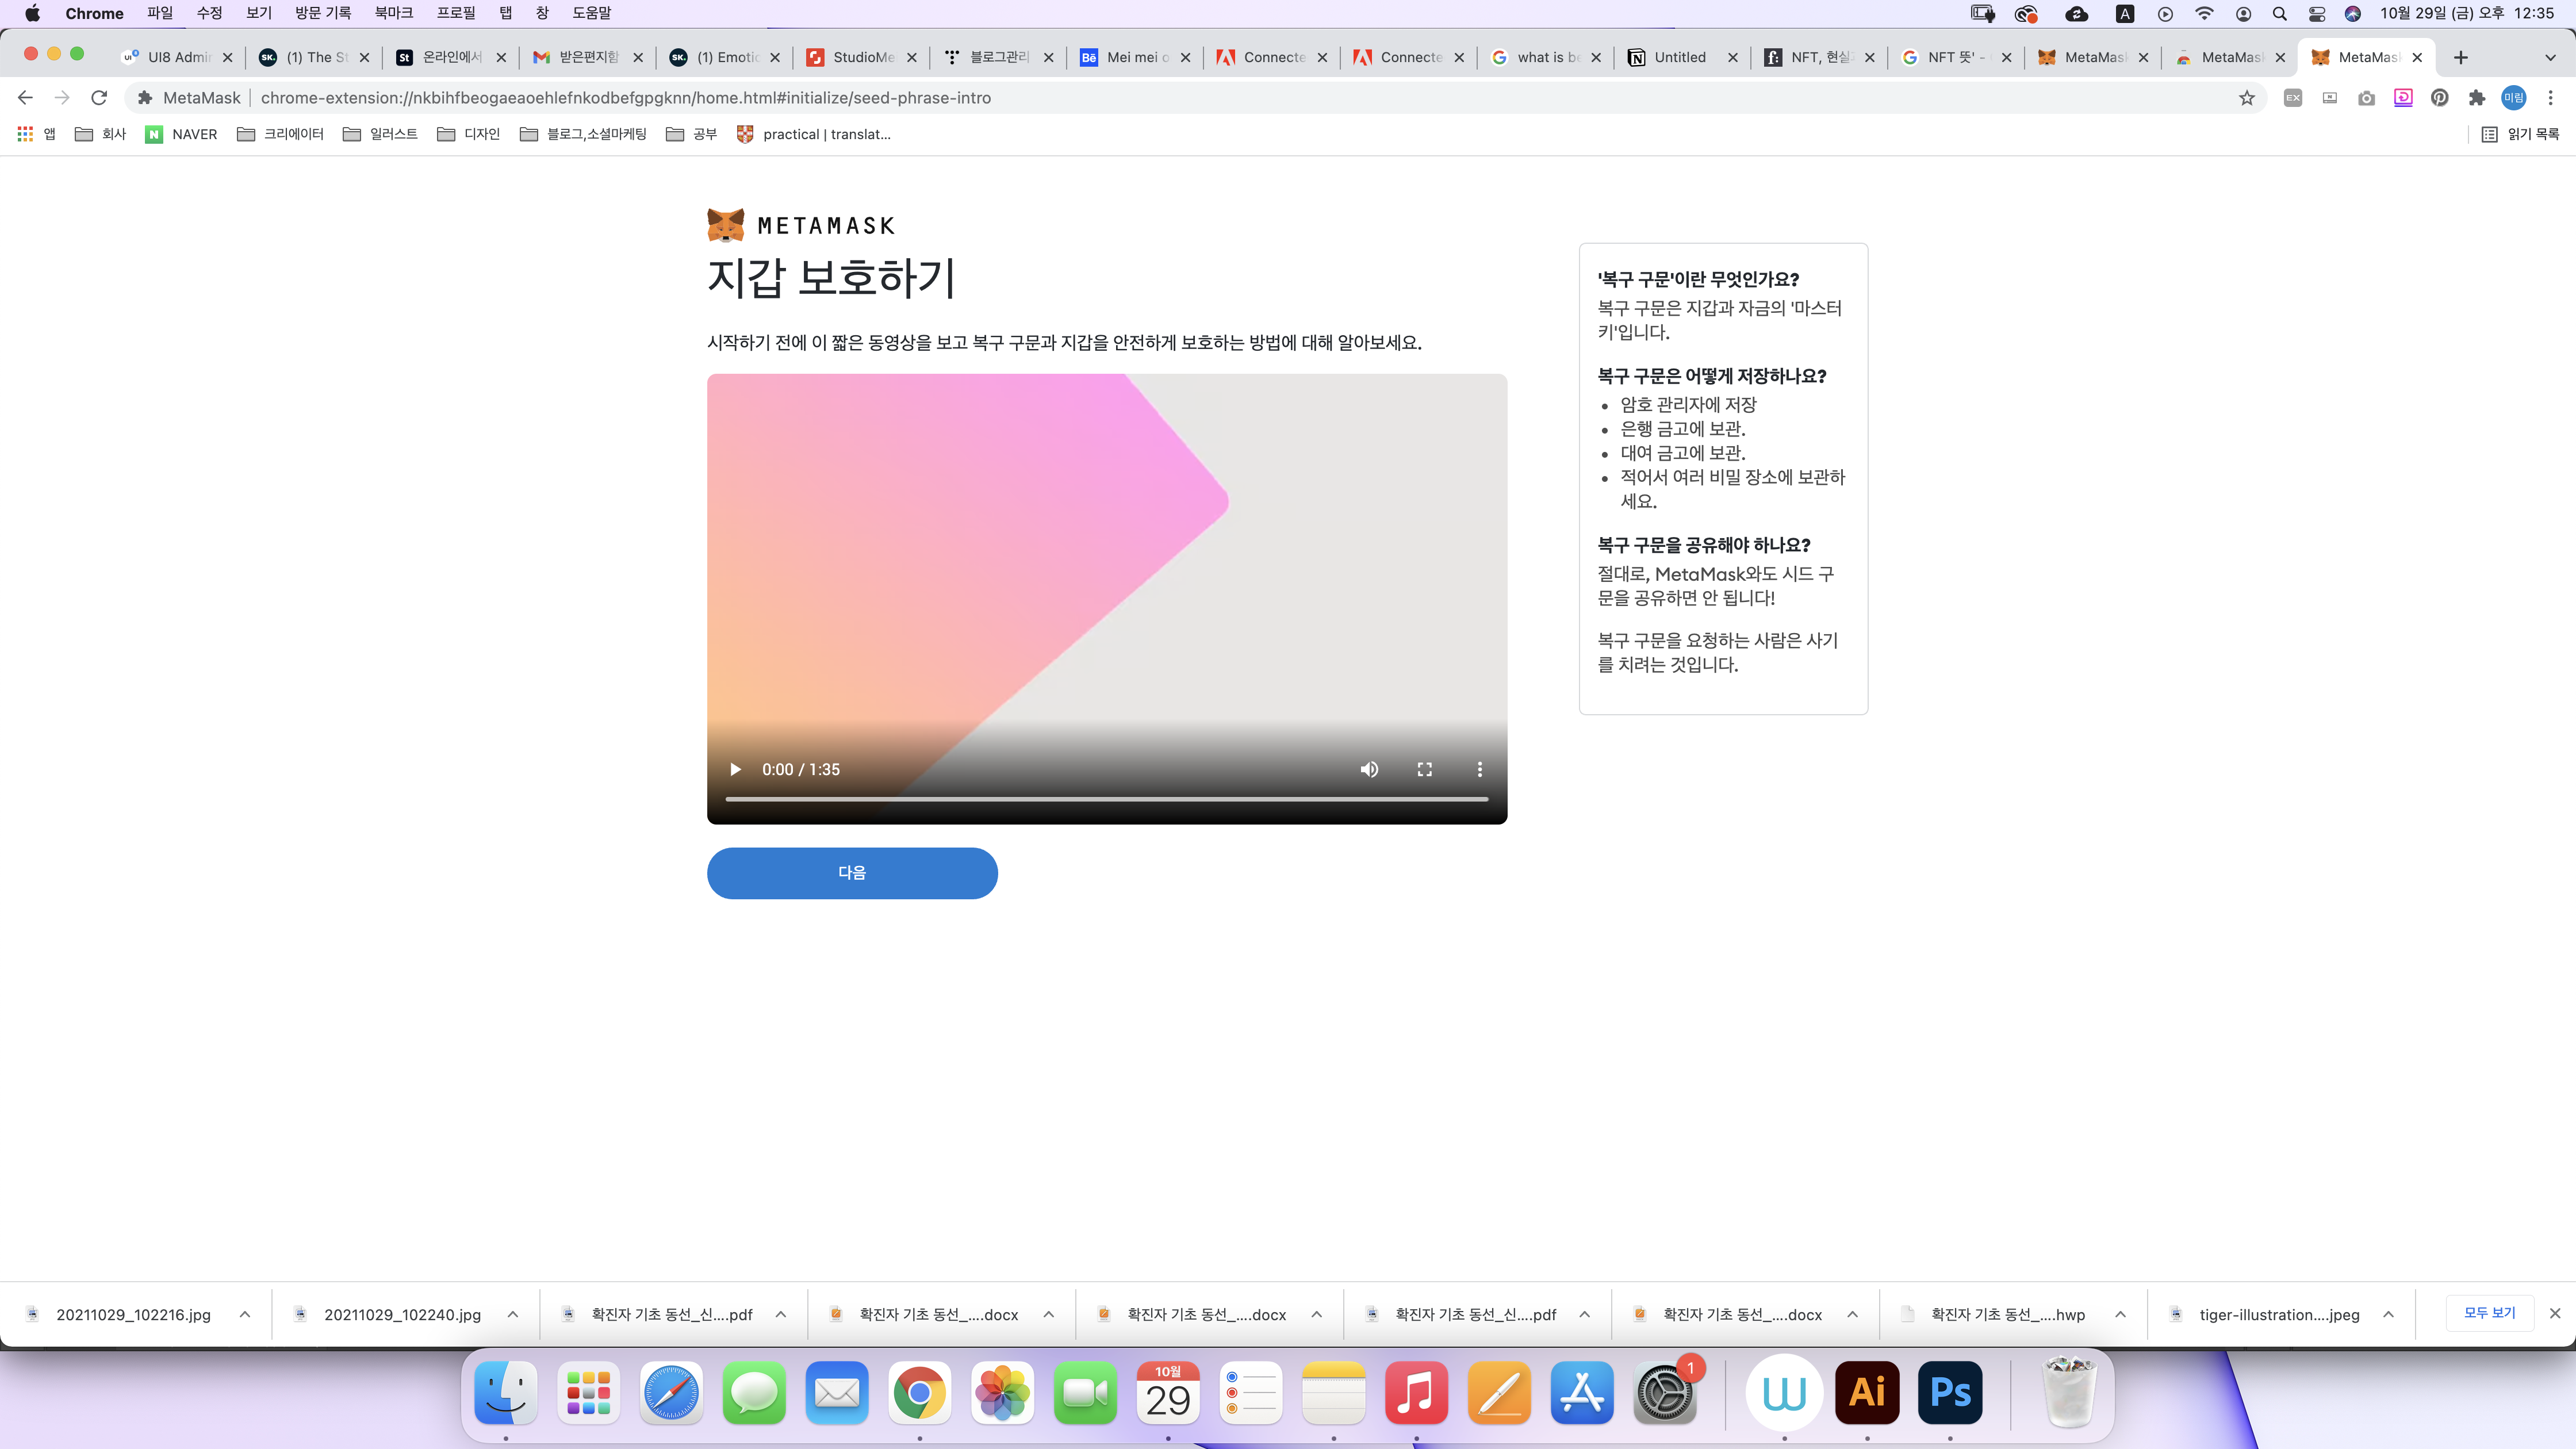Image resolution: width=2576 pixels, height=1449 pixels.
Task: Open Finder from the Dock
Action: coord(506,1393)
